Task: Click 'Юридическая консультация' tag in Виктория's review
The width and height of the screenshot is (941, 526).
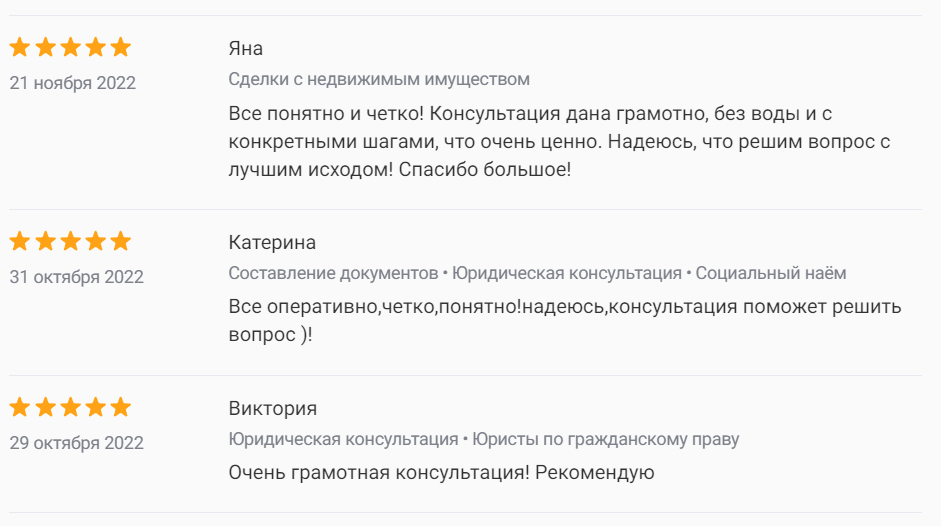Action: tap(343, 440)
